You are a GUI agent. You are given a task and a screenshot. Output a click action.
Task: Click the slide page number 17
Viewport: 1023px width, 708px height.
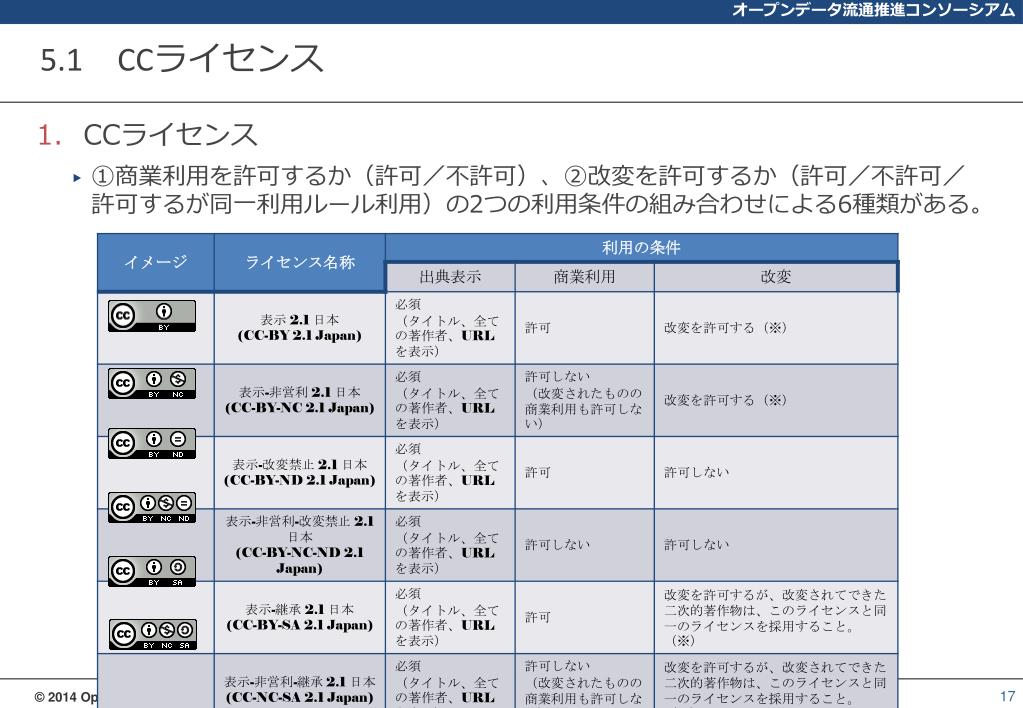click(x=1007, y=696)
